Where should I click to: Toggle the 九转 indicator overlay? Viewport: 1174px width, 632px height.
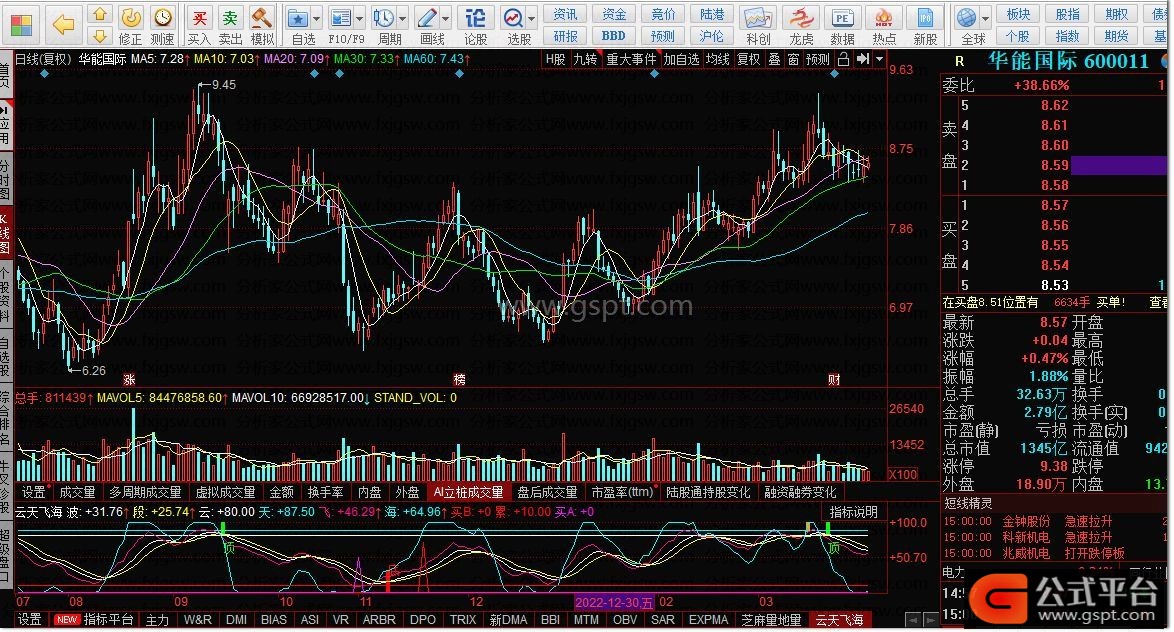click(585, 59)
